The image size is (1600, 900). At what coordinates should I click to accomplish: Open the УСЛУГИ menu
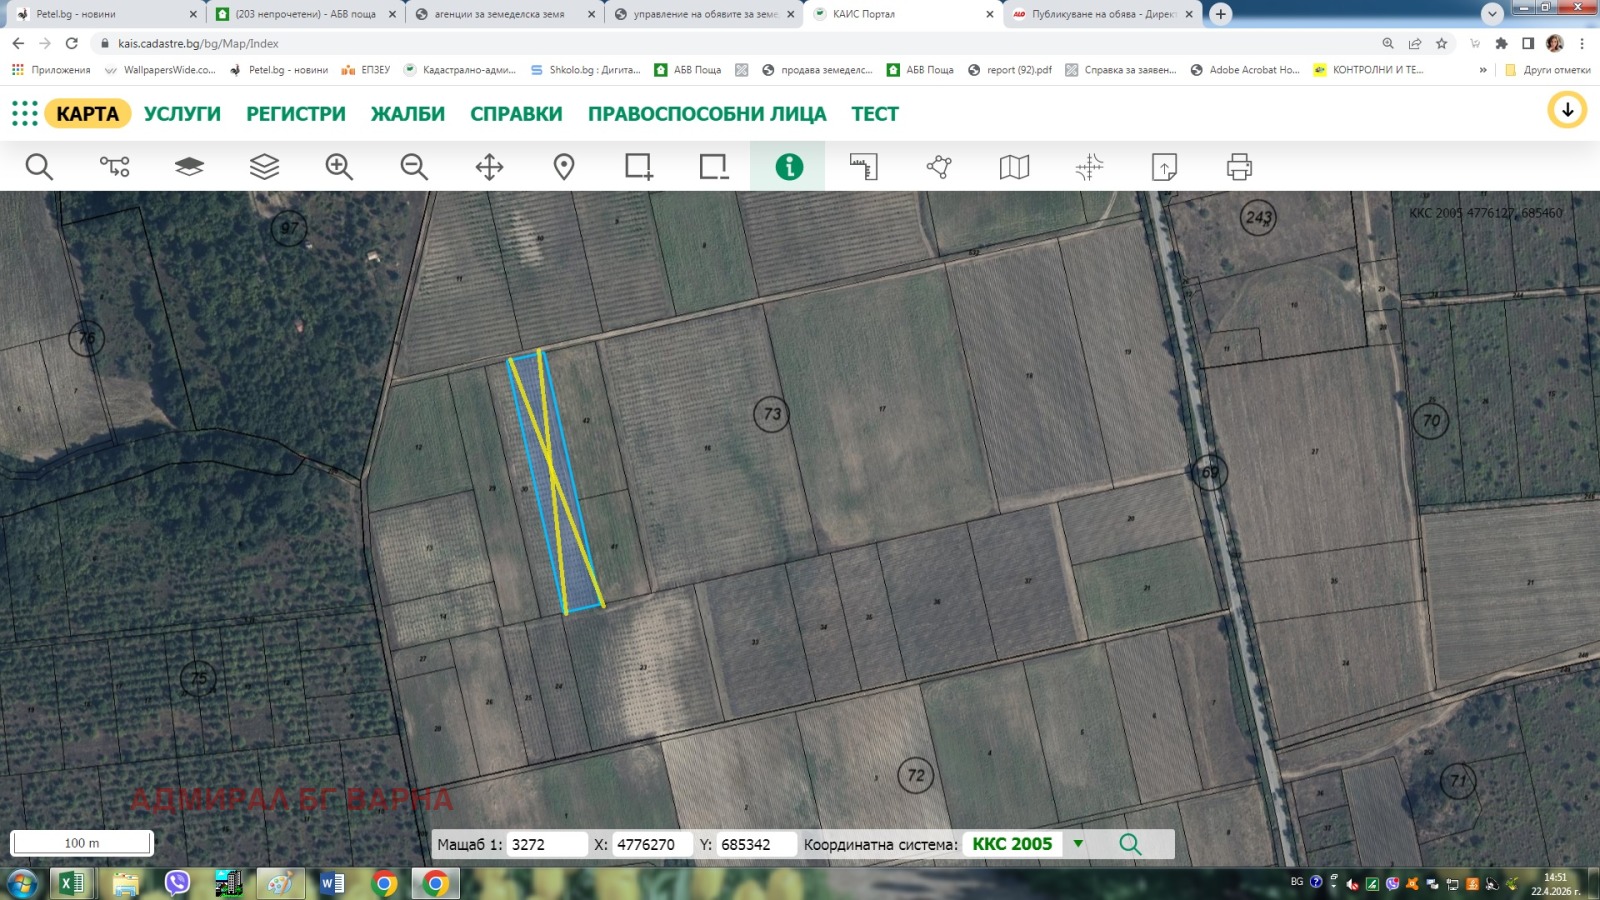[182, 114]
